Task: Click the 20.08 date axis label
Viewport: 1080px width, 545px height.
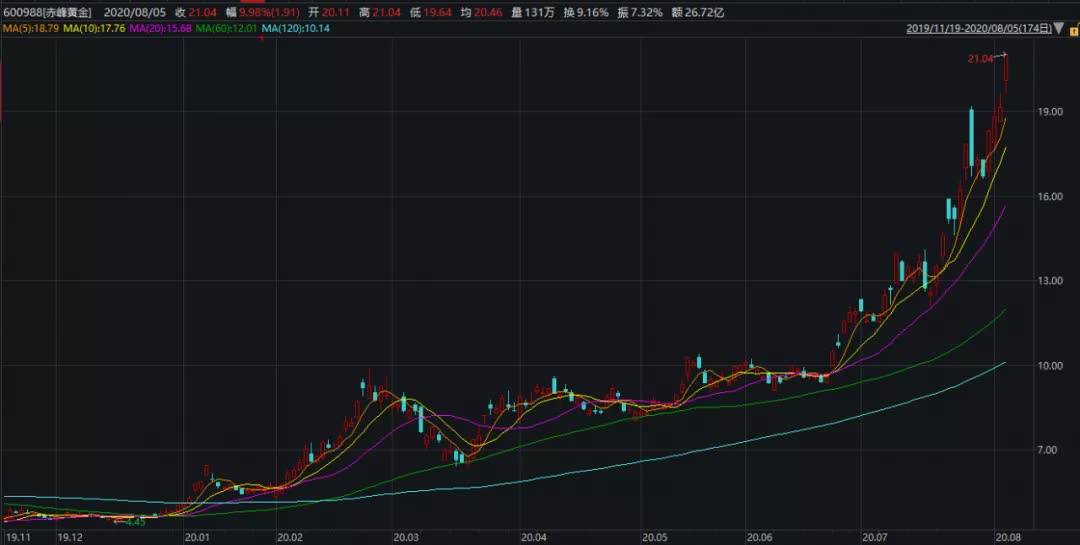Action: [x=1007, y=536]
